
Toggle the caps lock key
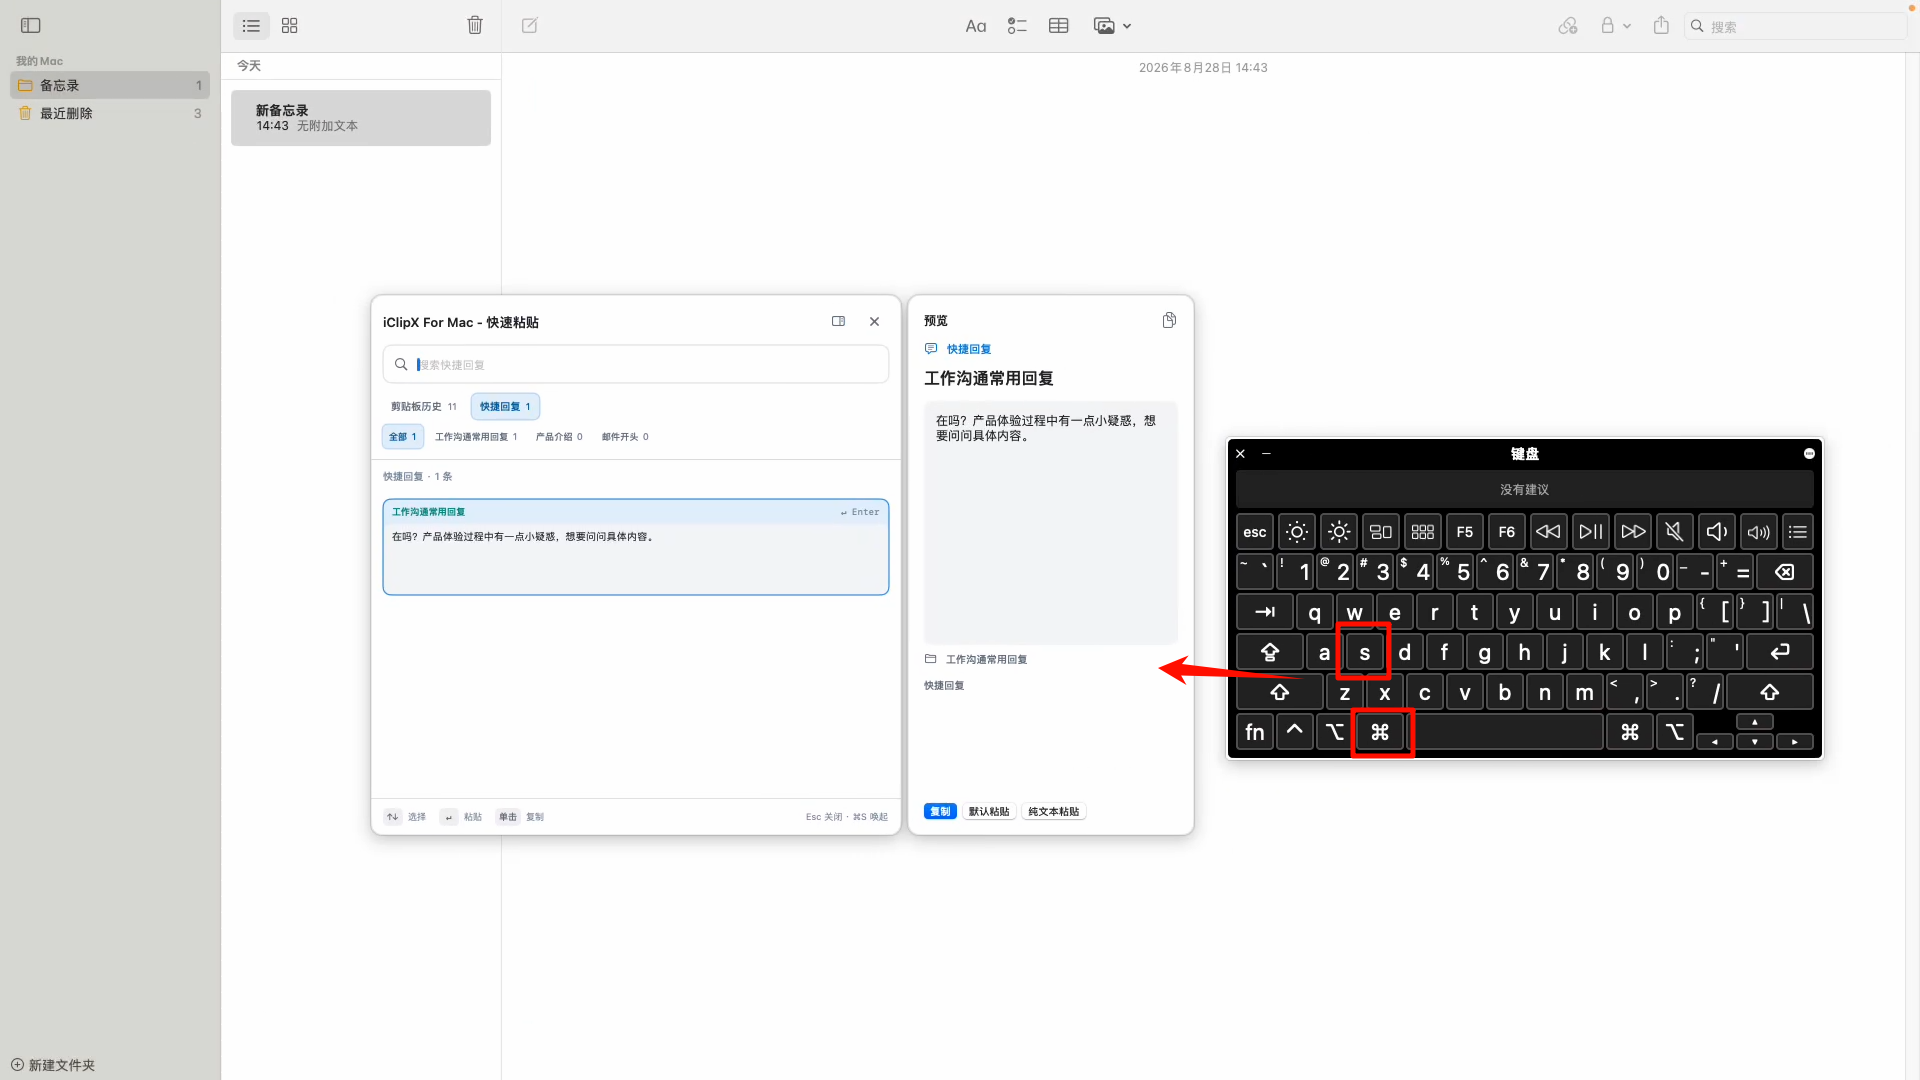click(x=1270, y=652)
